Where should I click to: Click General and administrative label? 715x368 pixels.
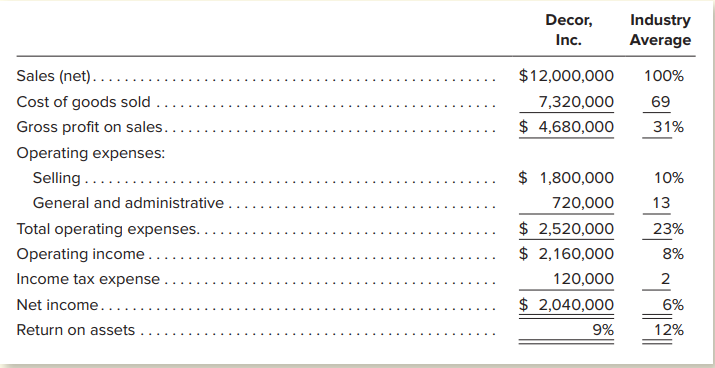128,203
